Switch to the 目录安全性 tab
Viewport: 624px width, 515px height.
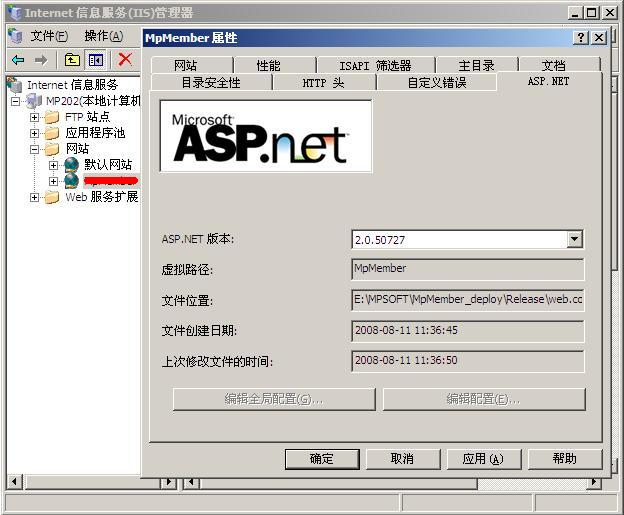tap(210, 82)
